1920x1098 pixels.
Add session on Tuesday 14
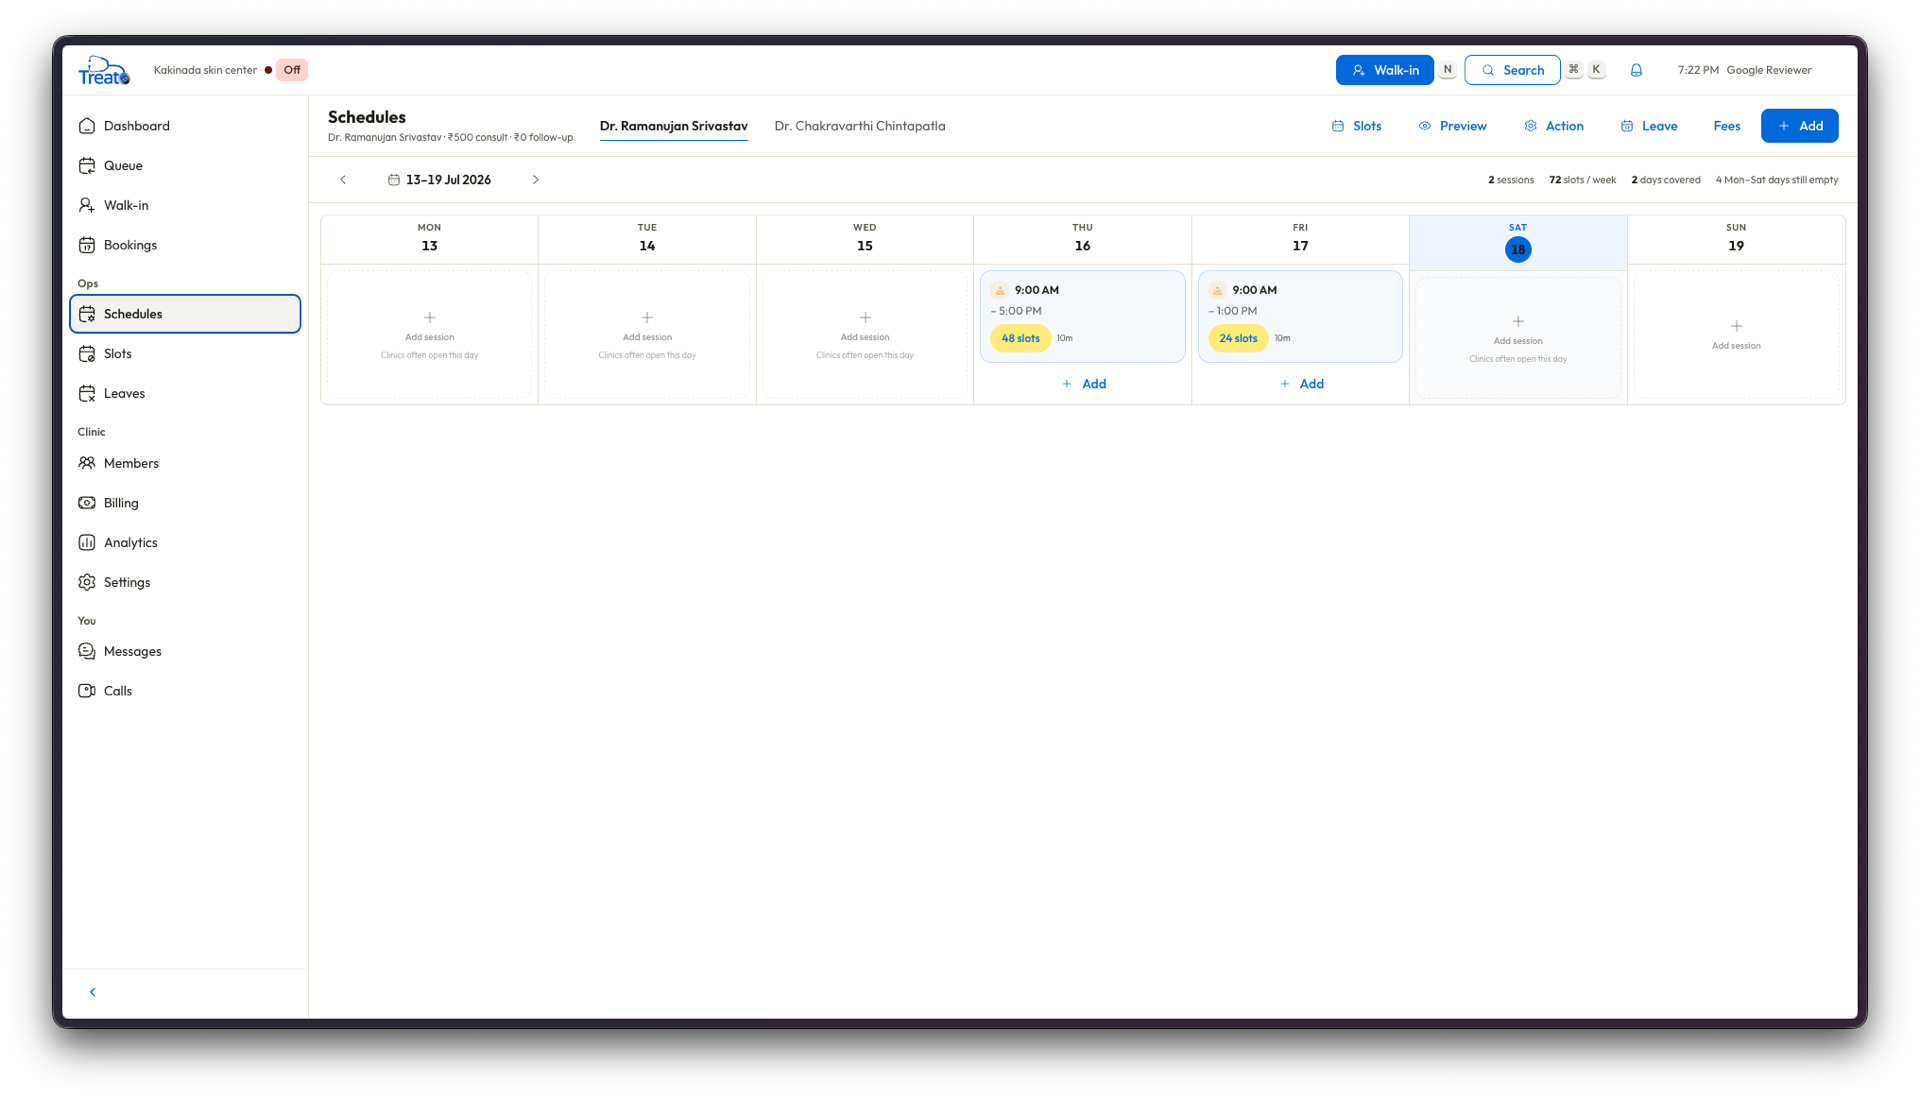coord(647,334)
